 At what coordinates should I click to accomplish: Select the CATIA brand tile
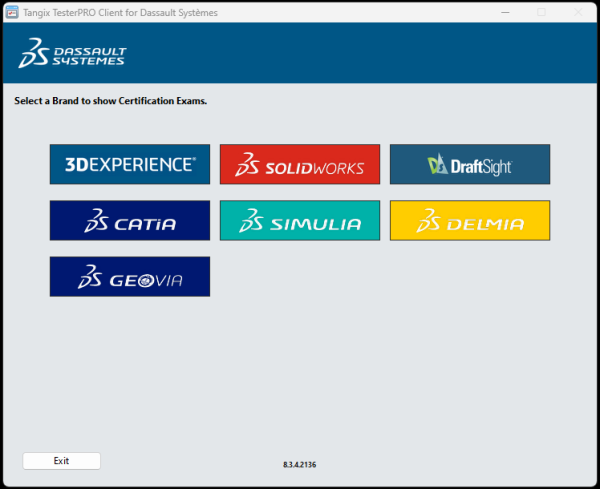(x=130, y=220)
